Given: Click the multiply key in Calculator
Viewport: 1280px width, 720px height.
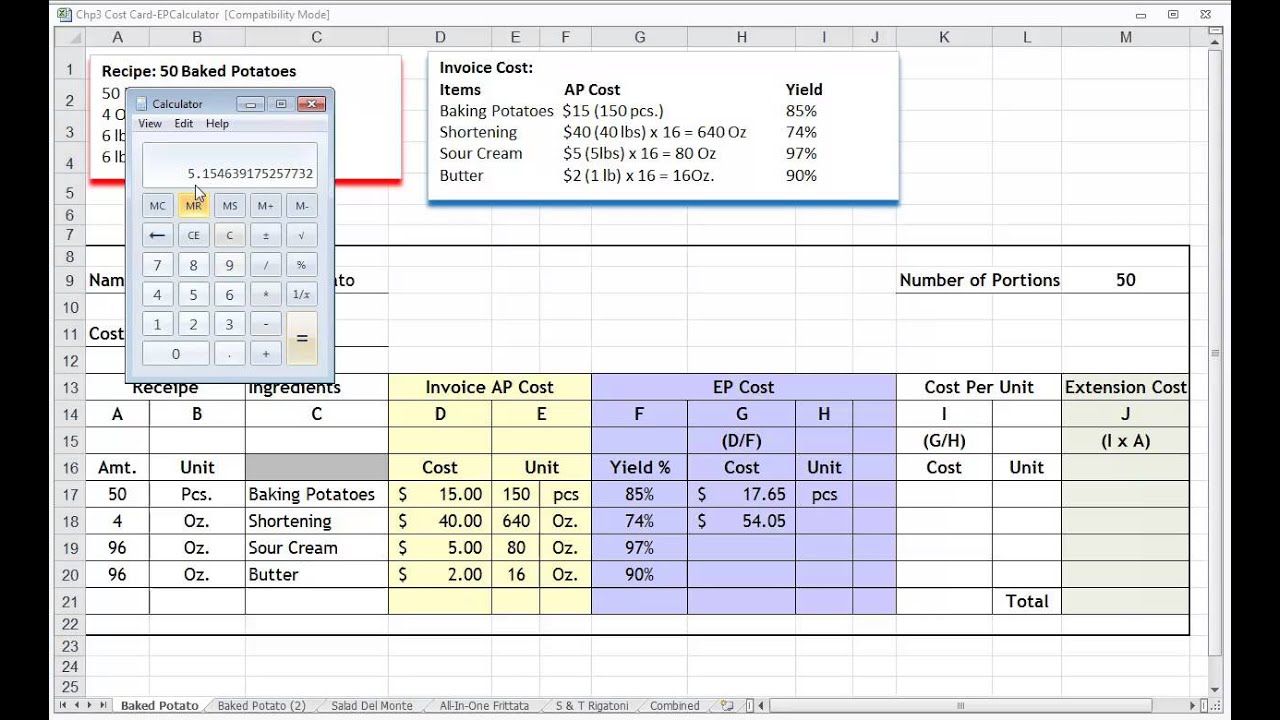Looking at the screenshot, I should pyautogui.click(x=266, y=295).
